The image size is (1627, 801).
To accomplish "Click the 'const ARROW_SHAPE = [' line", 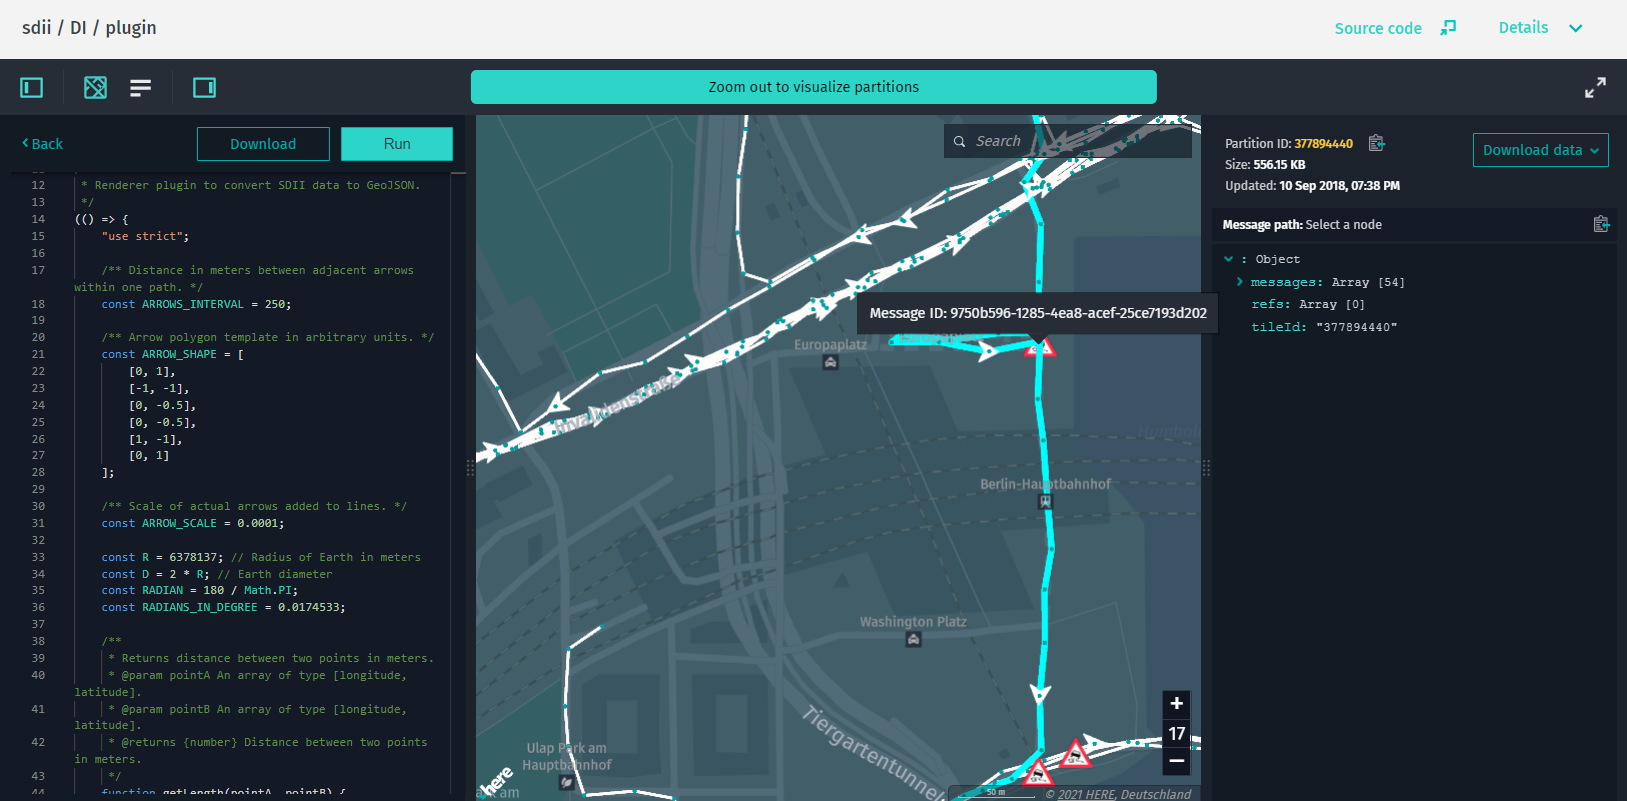I will 172,354.
